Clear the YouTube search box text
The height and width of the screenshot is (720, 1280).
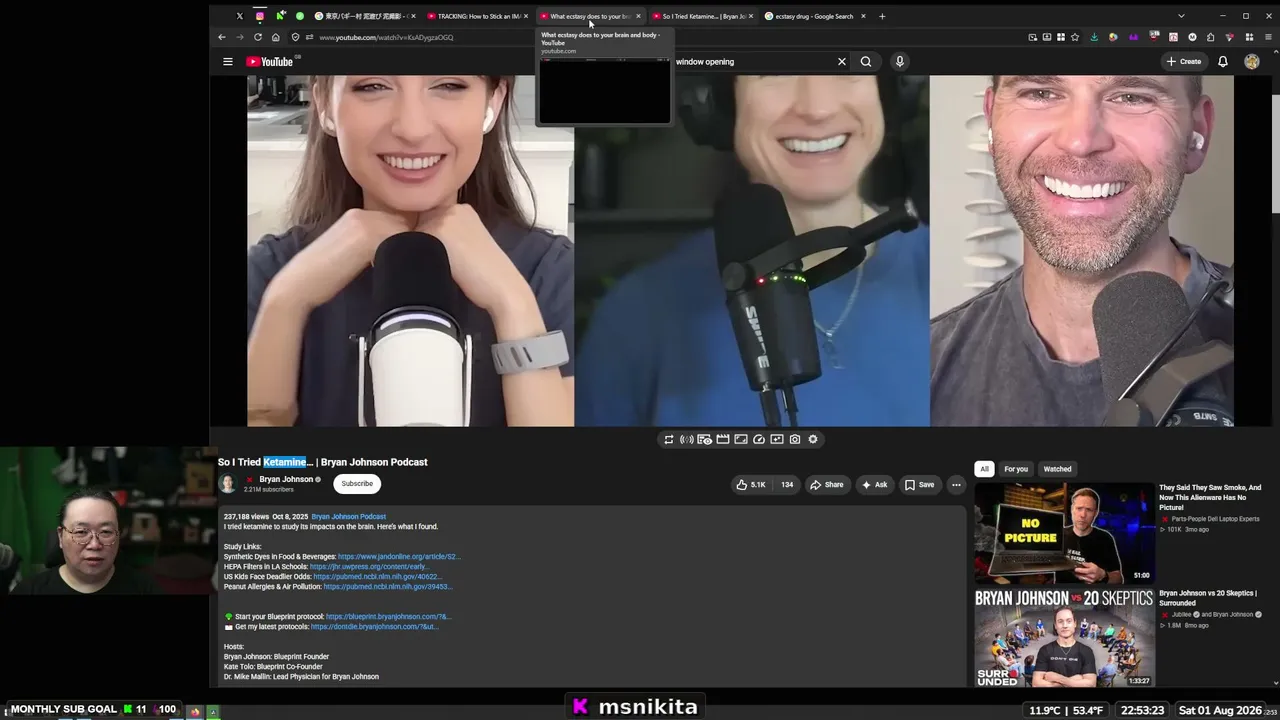[x=842, y=62]
